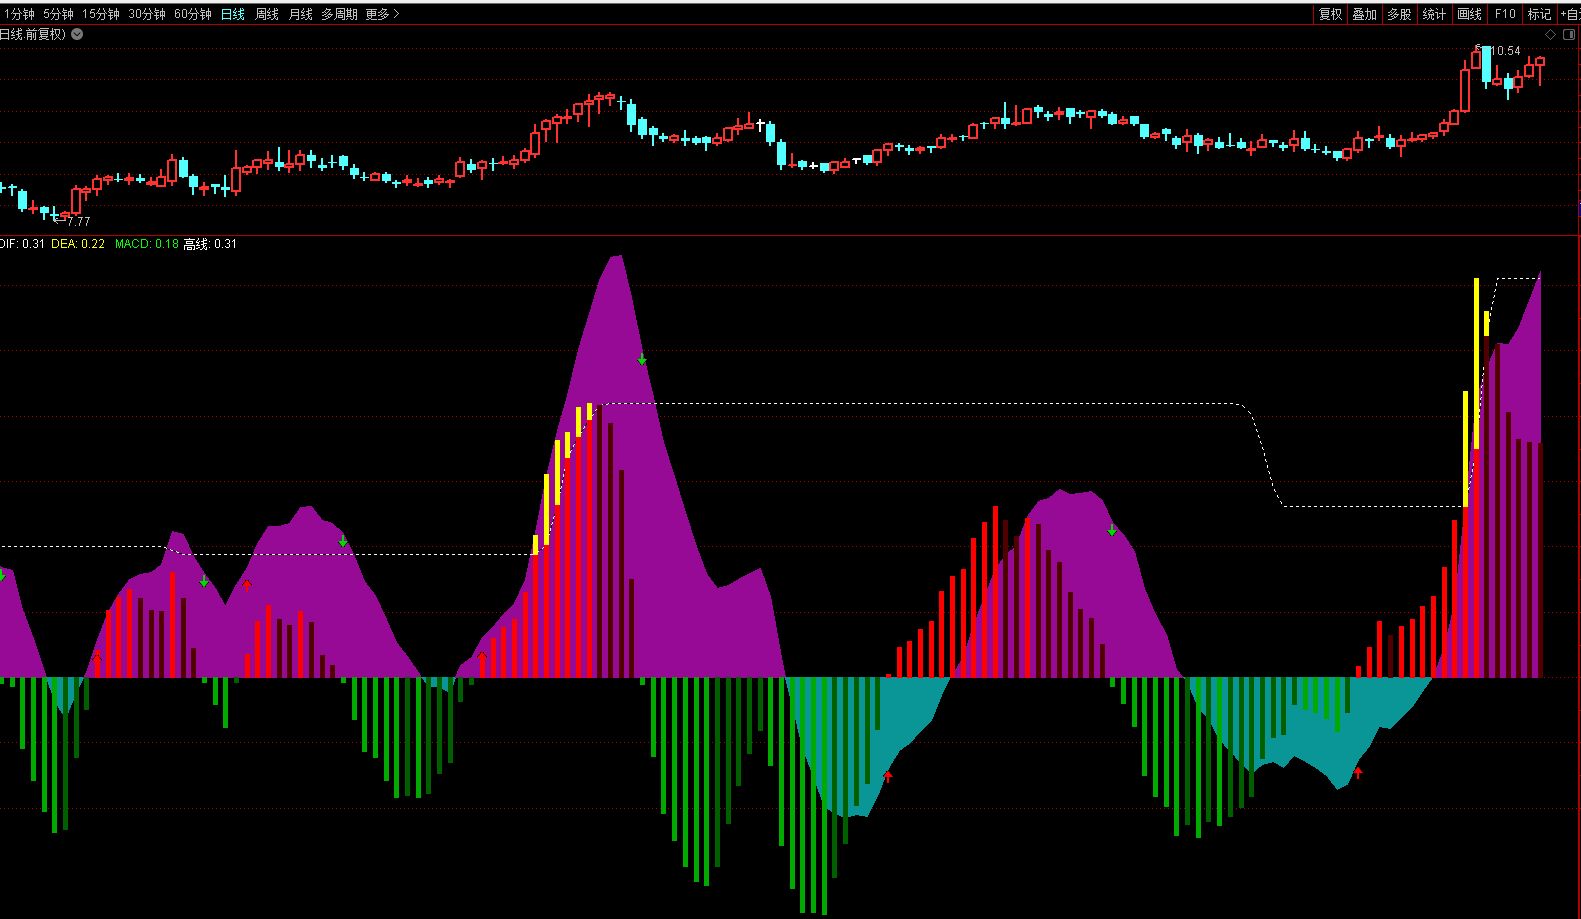Click the 统计 statistics button

click(1434, 14)
